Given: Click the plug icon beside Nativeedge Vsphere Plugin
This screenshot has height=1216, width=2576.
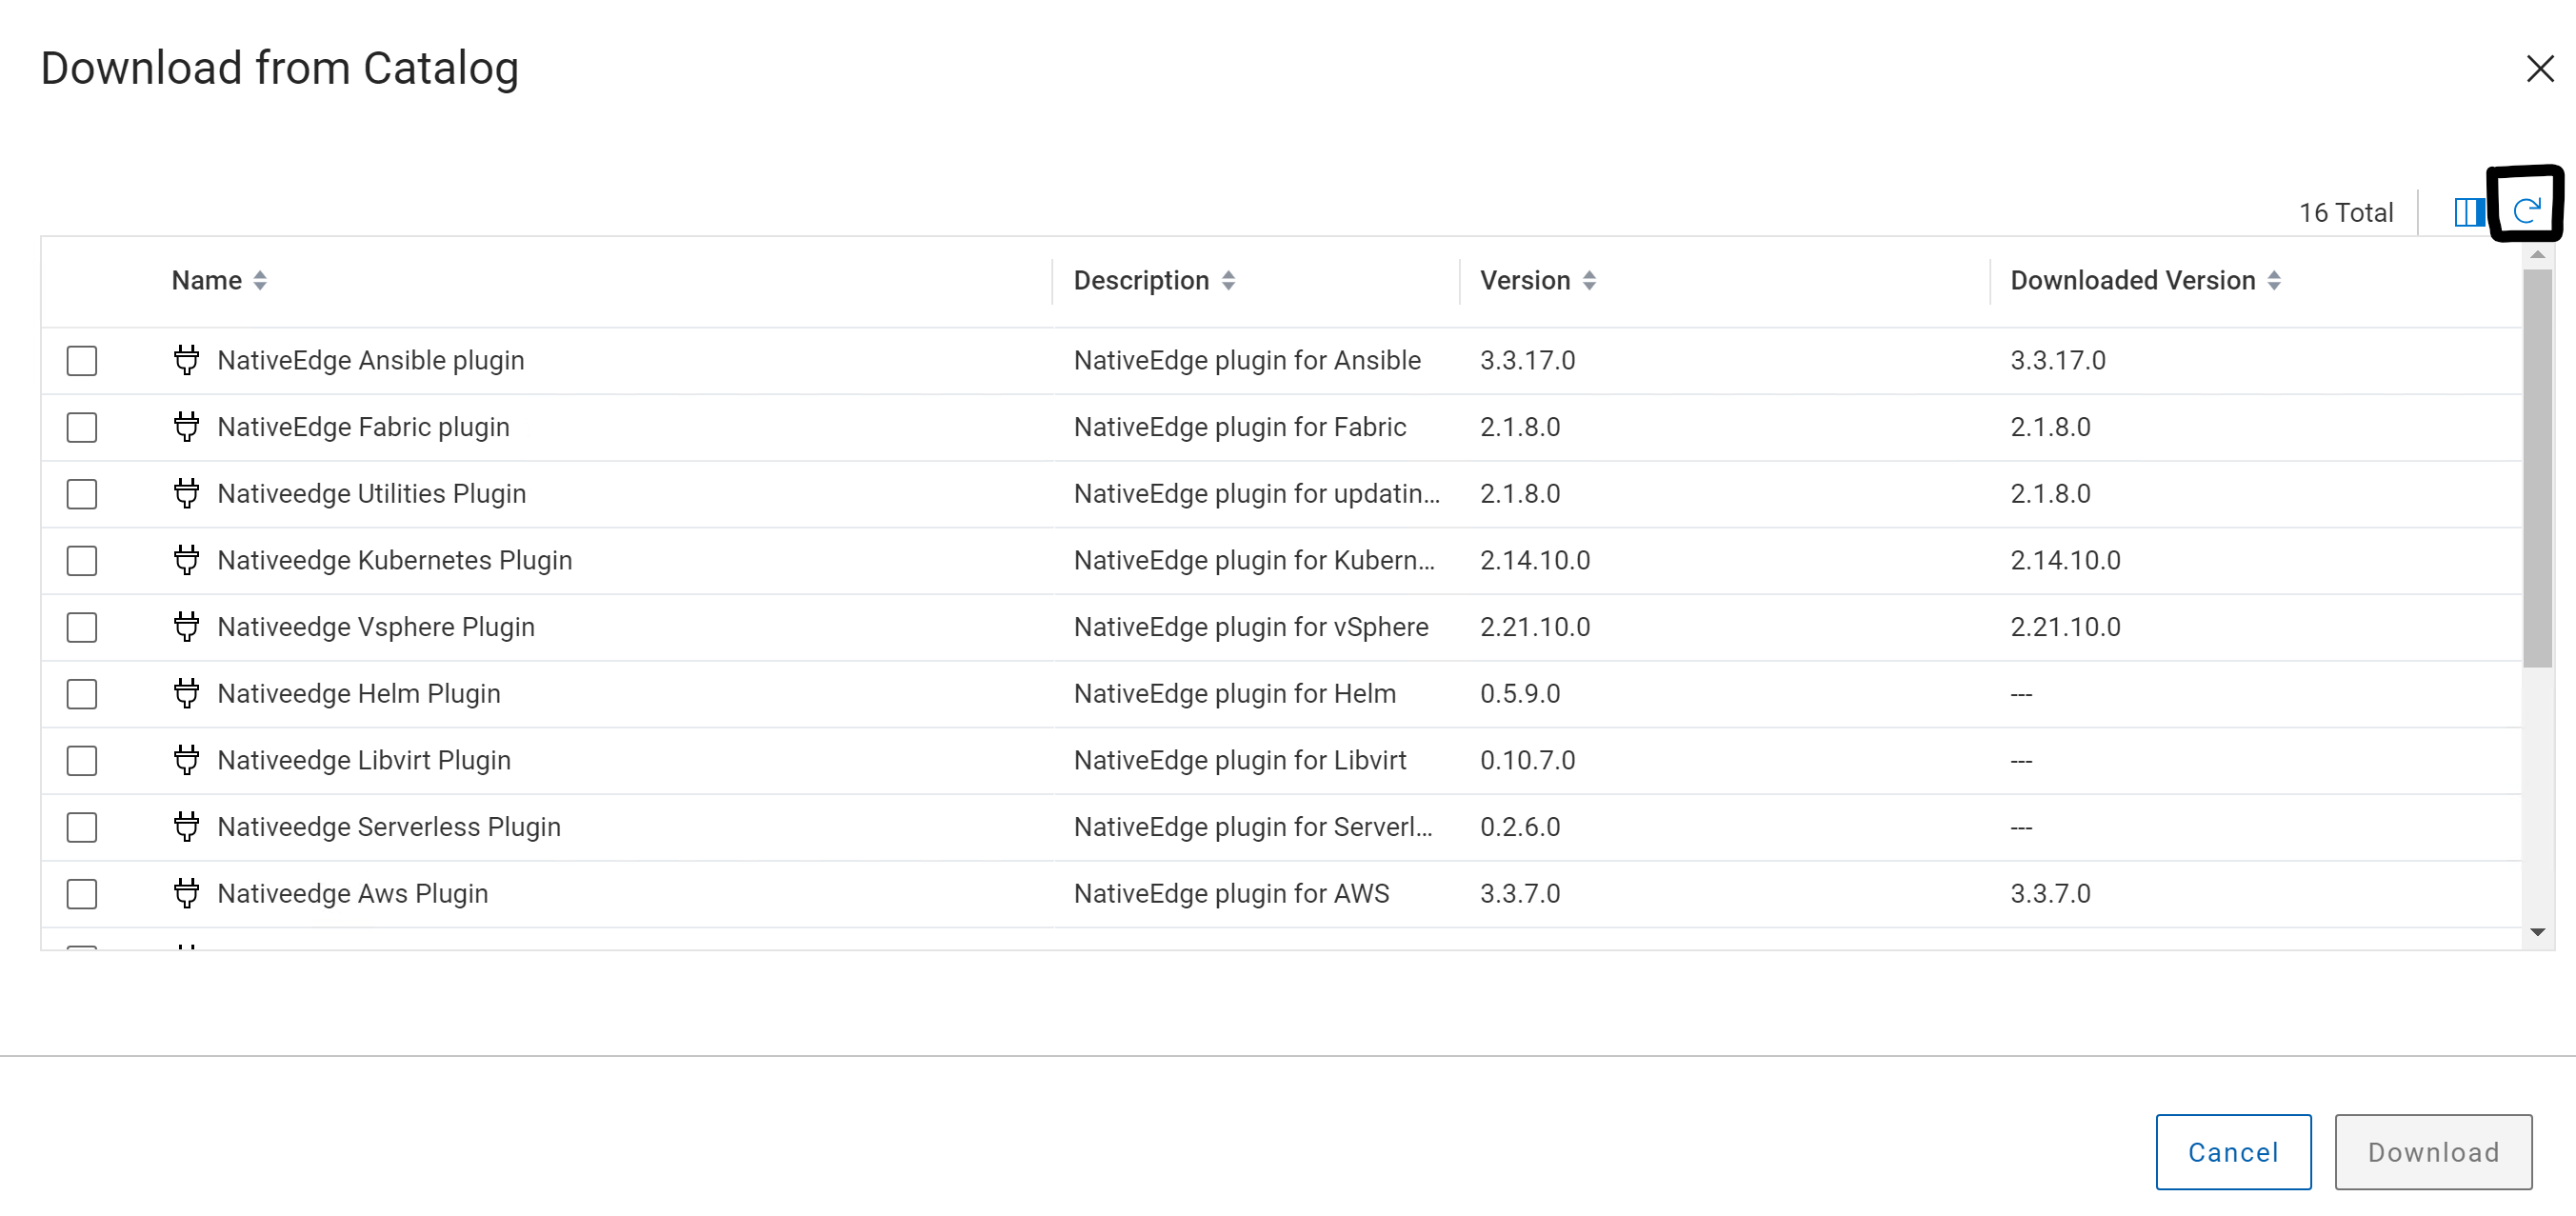Looking at the screenshot, I should [186, 627].
